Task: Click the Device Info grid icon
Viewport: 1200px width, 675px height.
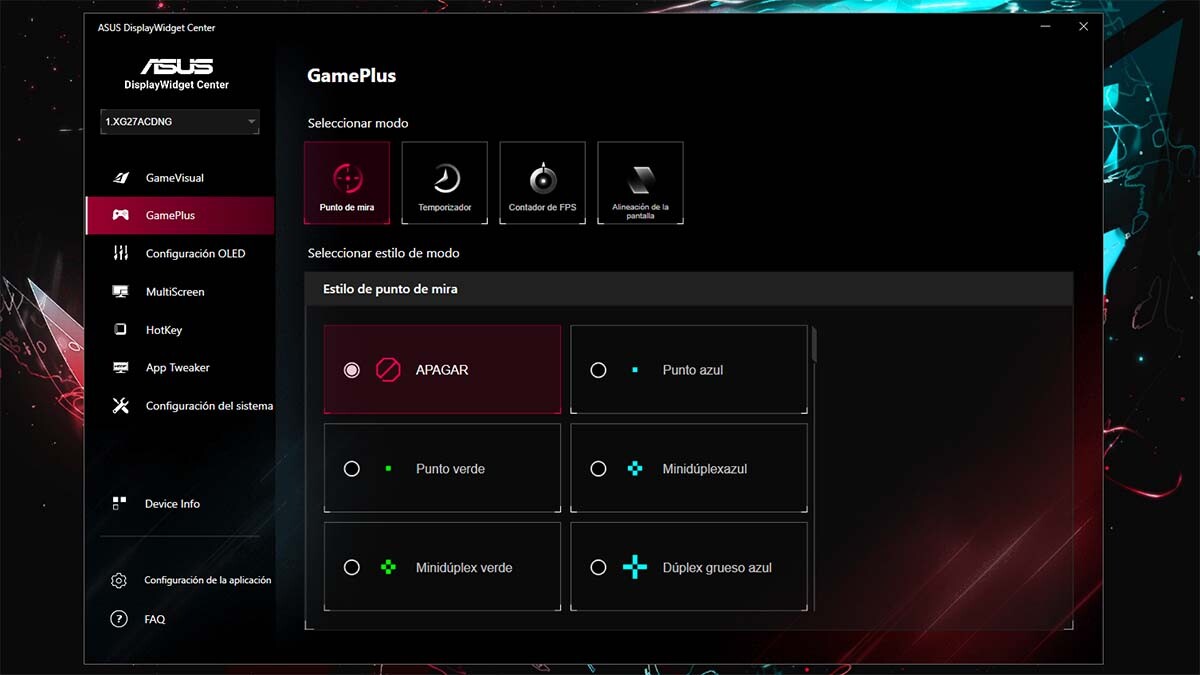Action: pyautogui.click(x=119, y=504)
